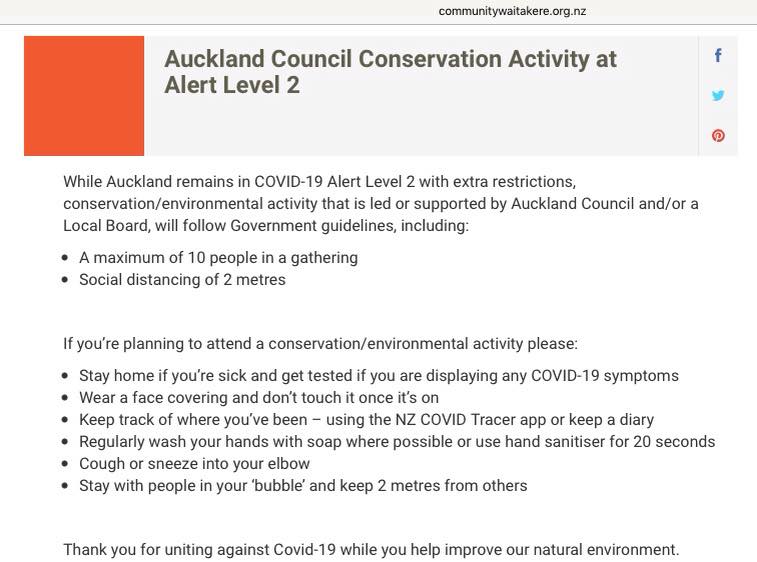Pin this page with Pinterest icon
This screenshot has width=757, height=562.
coord(718,135)
